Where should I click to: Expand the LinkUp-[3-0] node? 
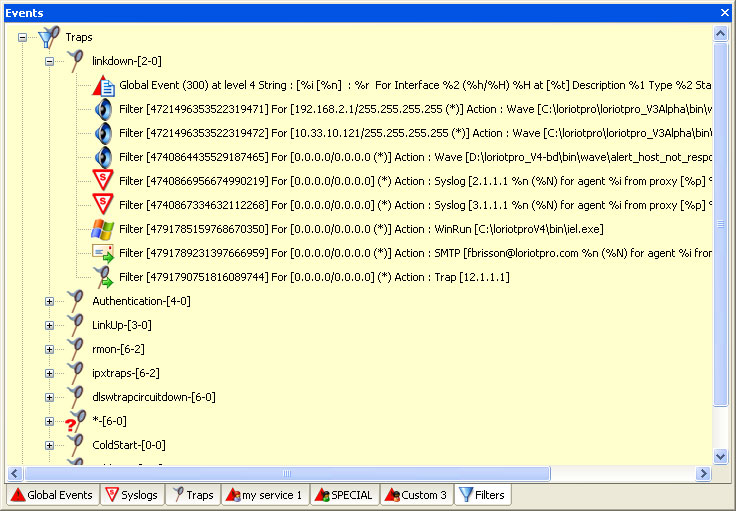pos(49,325)
